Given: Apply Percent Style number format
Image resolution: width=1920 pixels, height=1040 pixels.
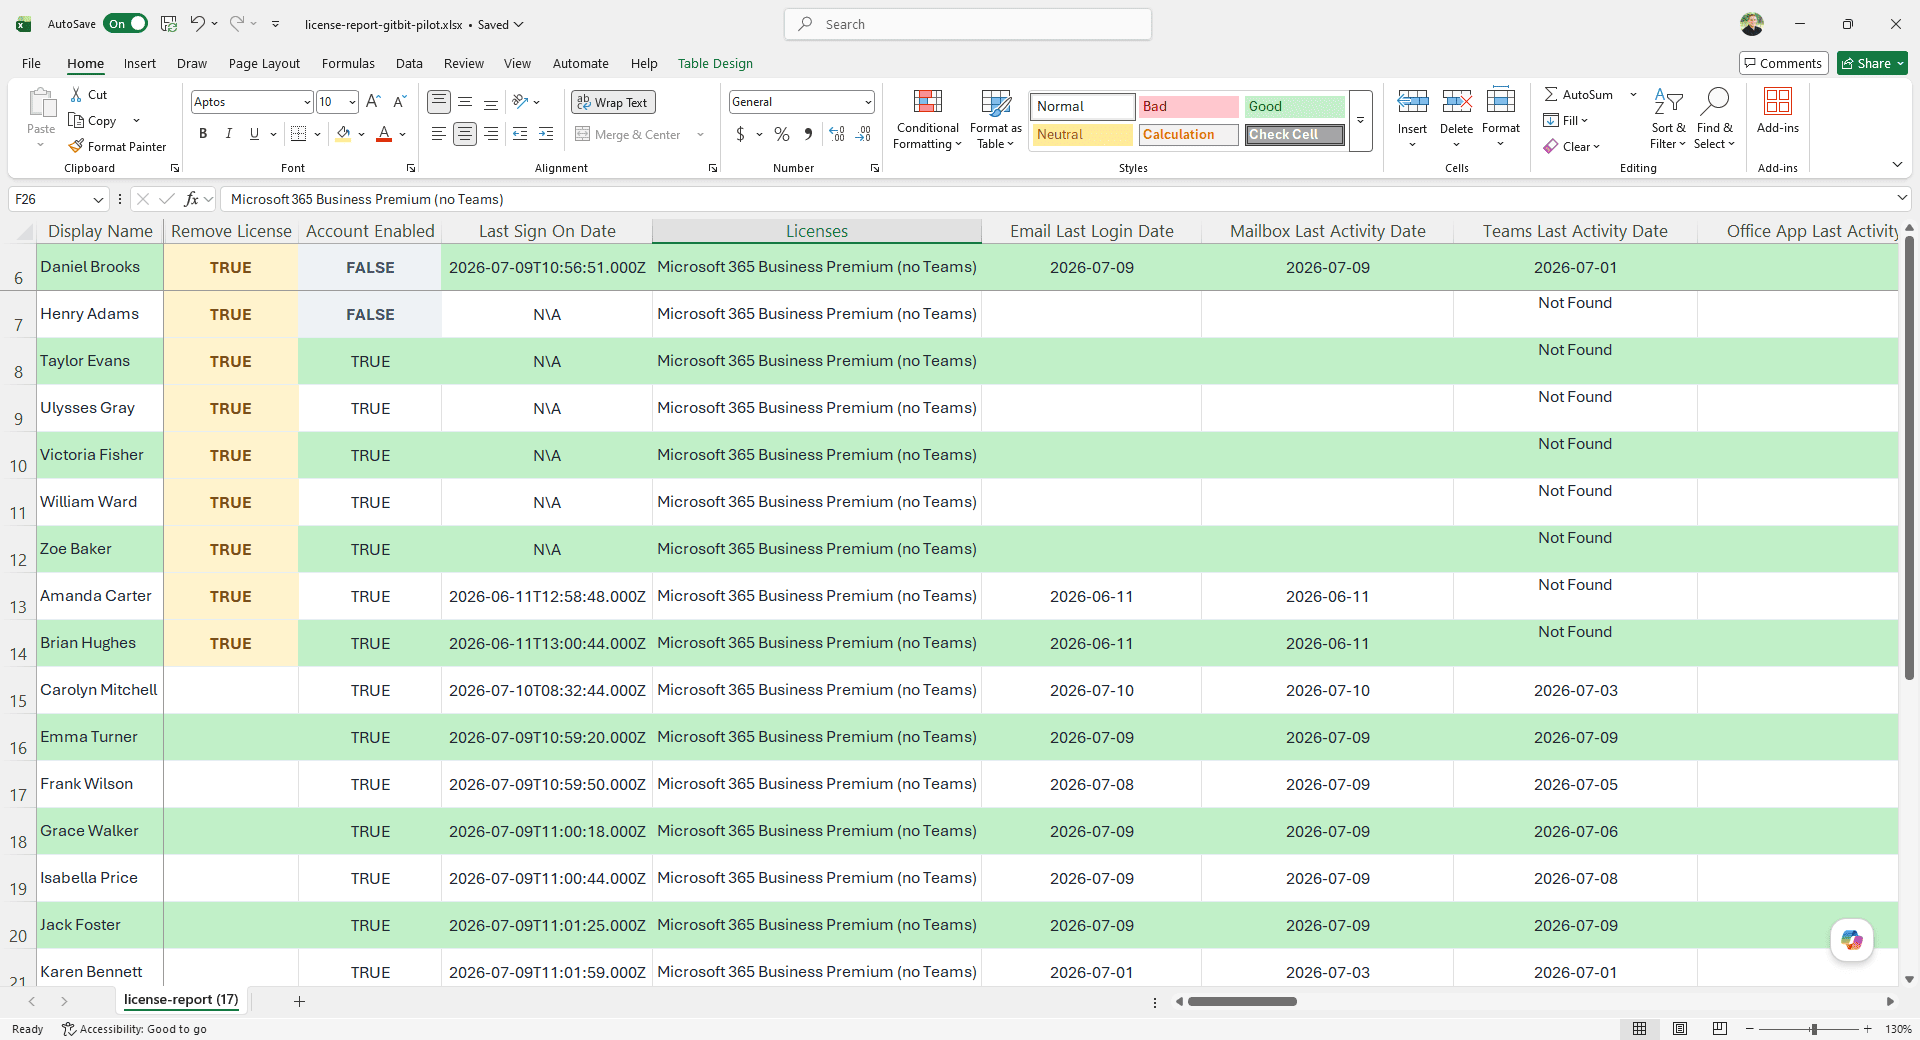Looking at the screenshot, I should 782,134.
